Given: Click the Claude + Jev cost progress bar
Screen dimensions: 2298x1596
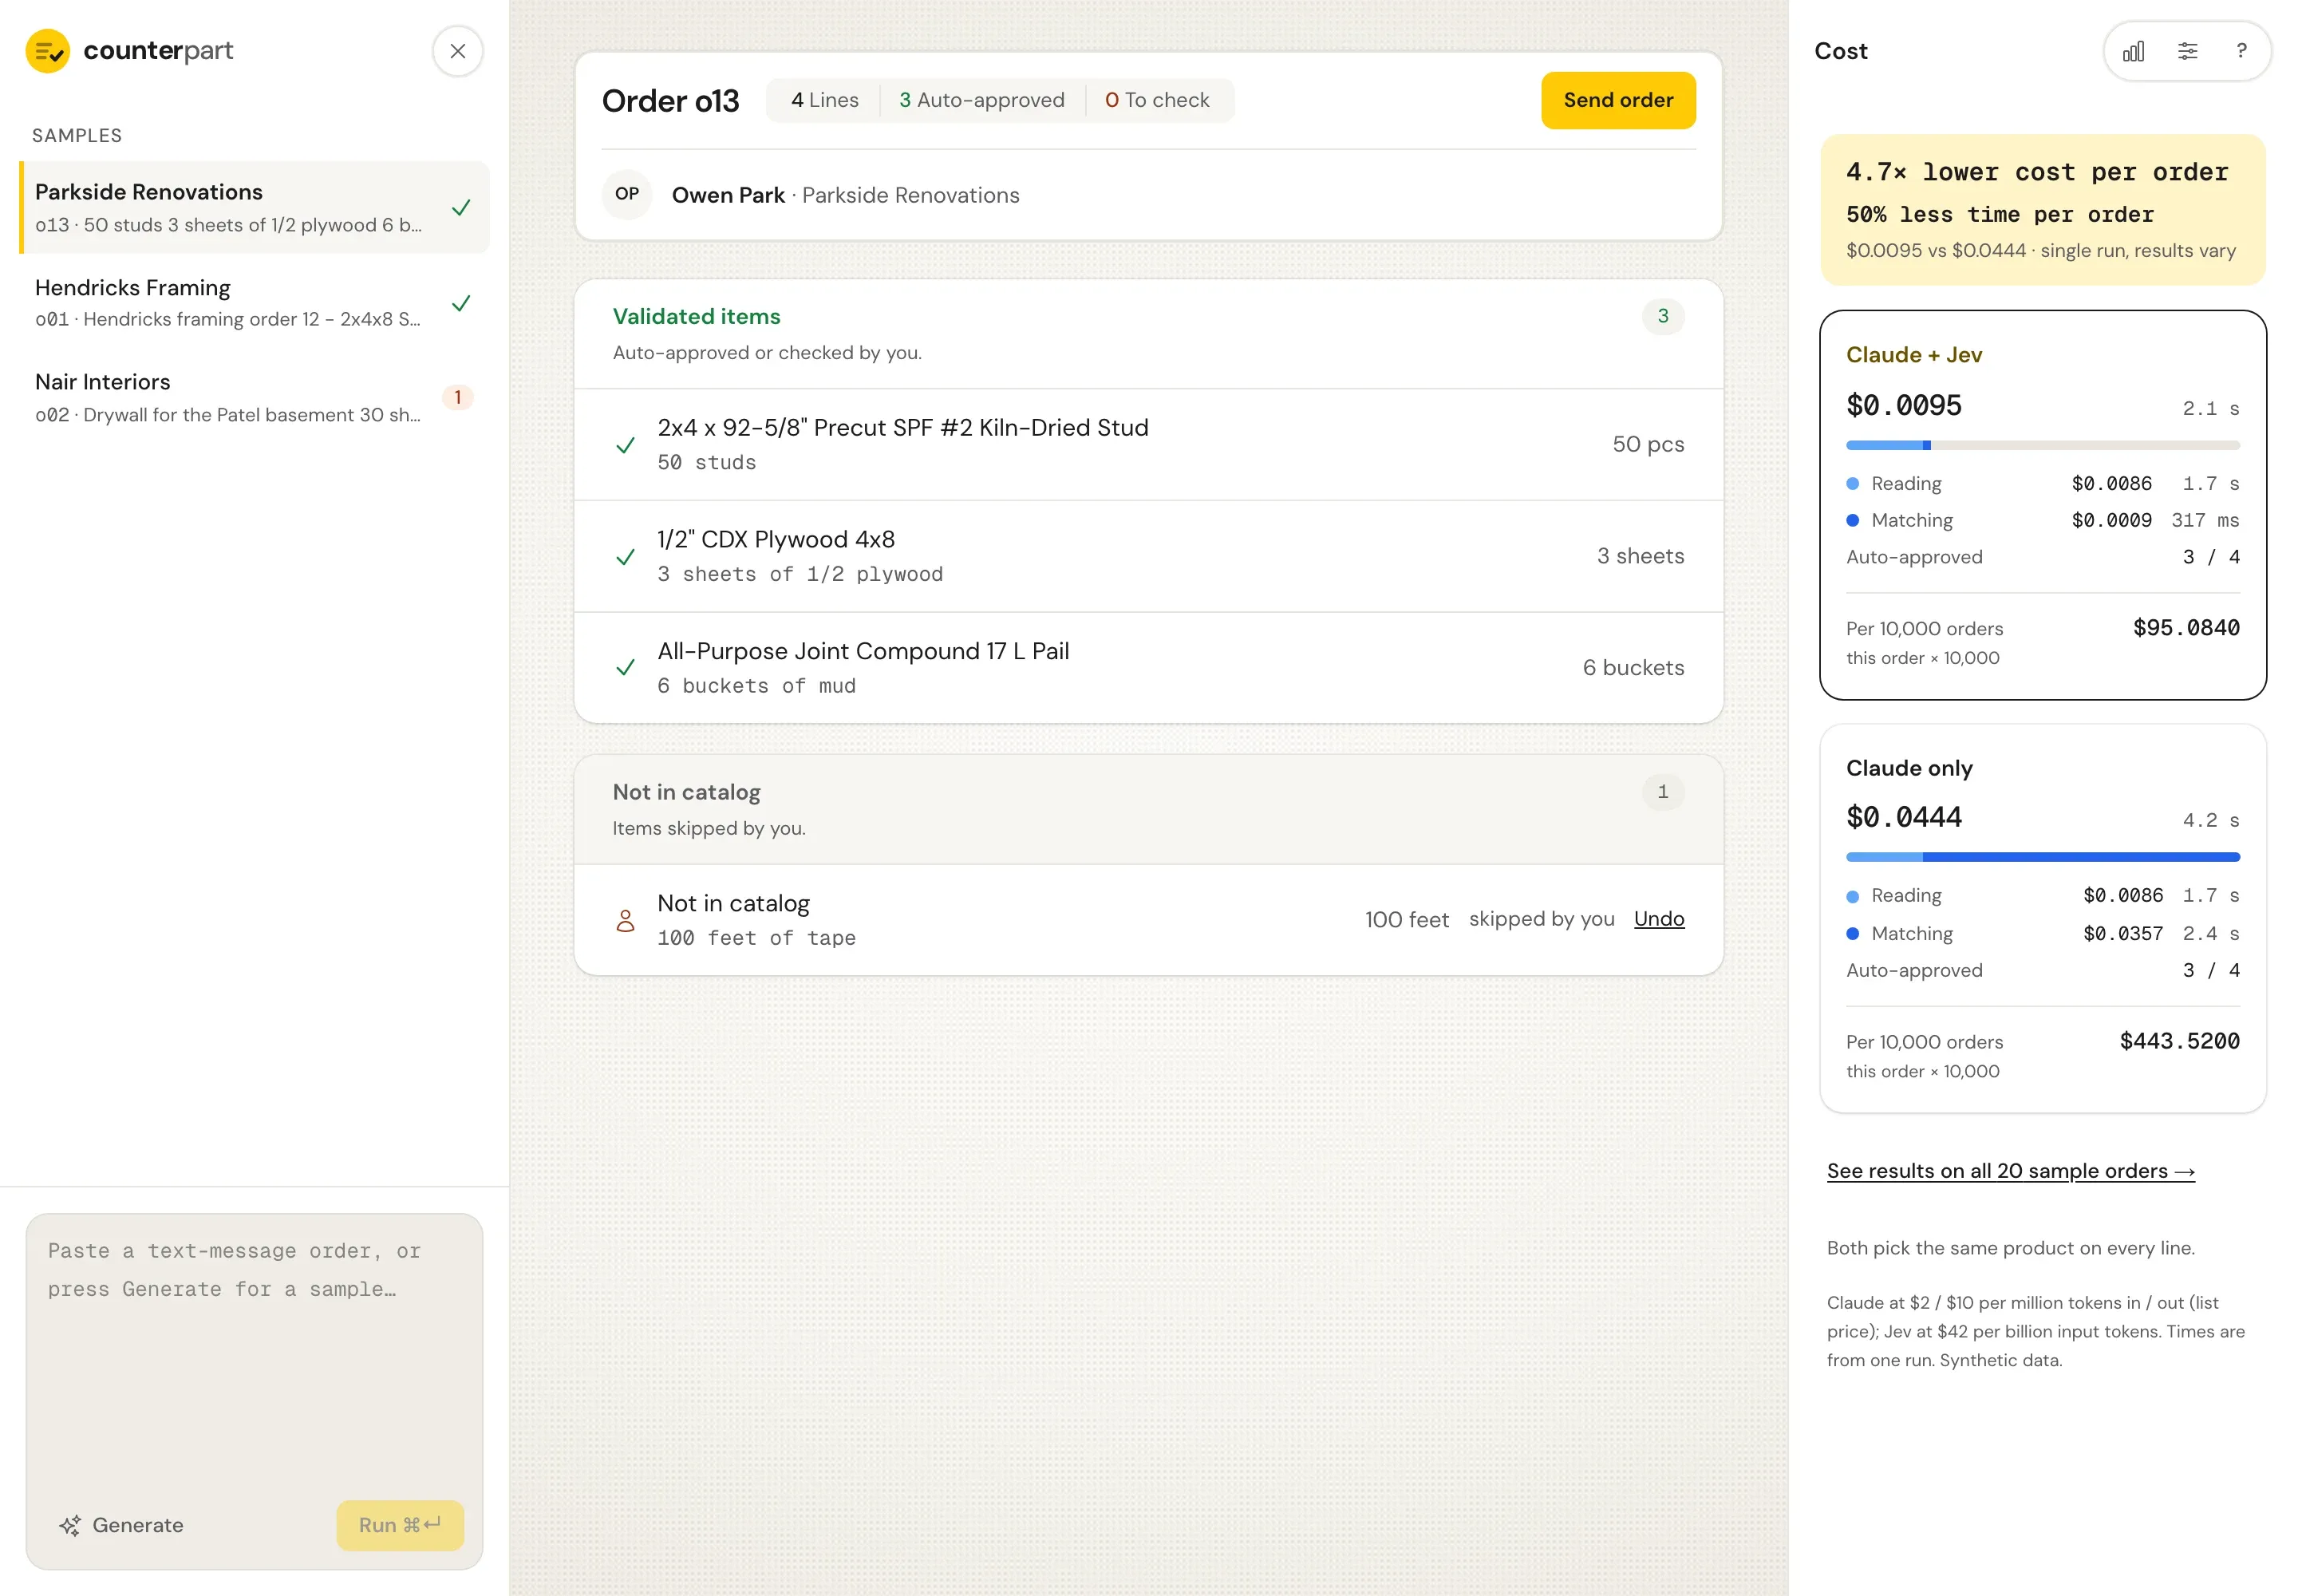Looking at the screenshot, I should 2042,445.
